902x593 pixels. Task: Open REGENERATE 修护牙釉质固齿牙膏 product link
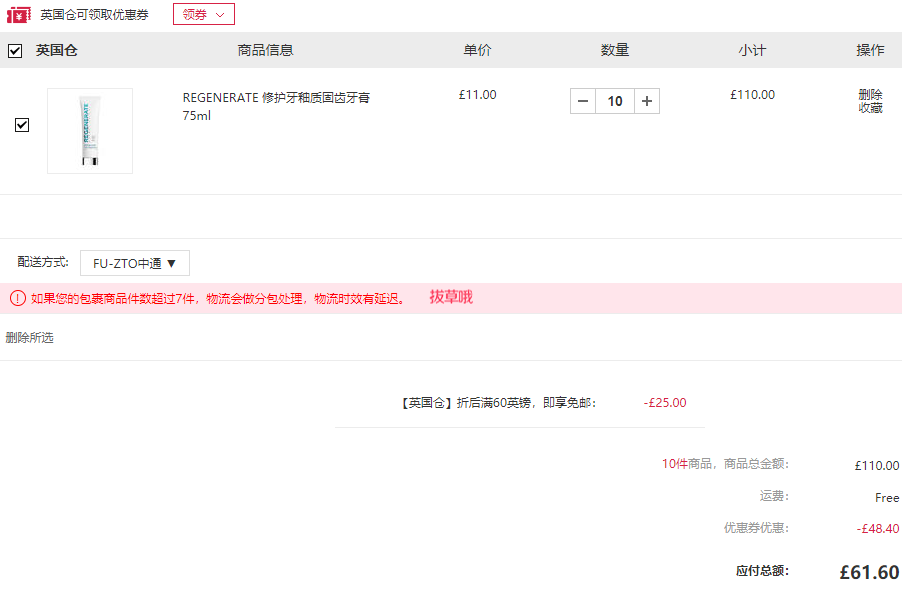276,106
